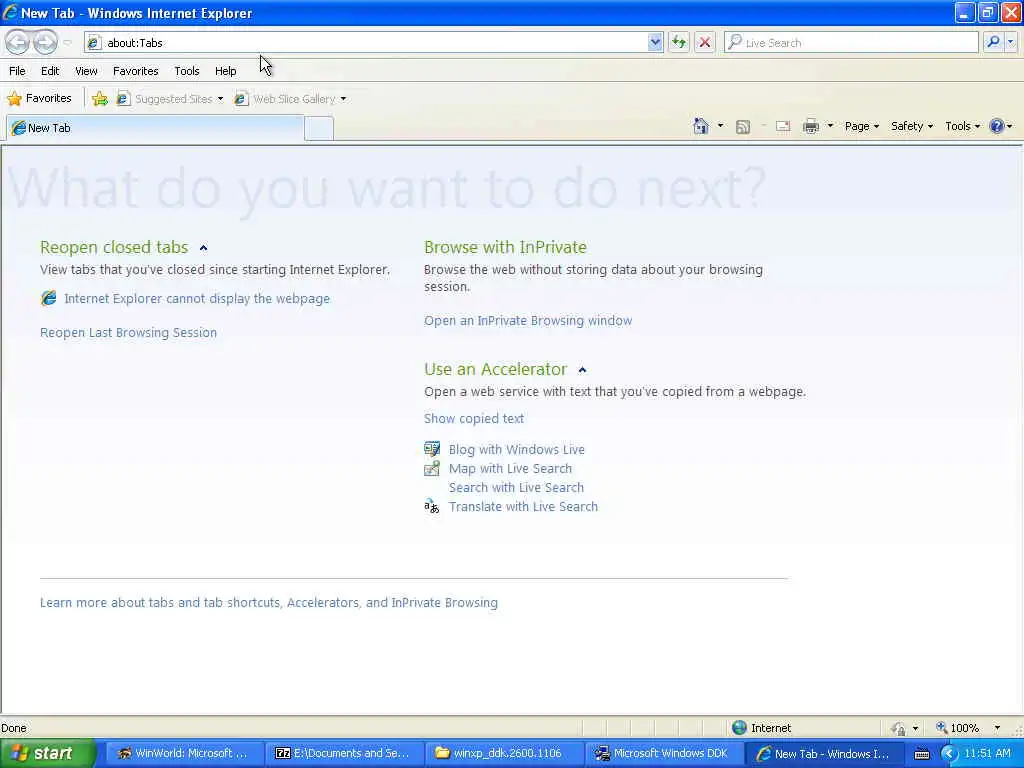Open the Favorites star button
This screenshot has width=1024, height=768.
pyautogui.click(x=39, y=99)
